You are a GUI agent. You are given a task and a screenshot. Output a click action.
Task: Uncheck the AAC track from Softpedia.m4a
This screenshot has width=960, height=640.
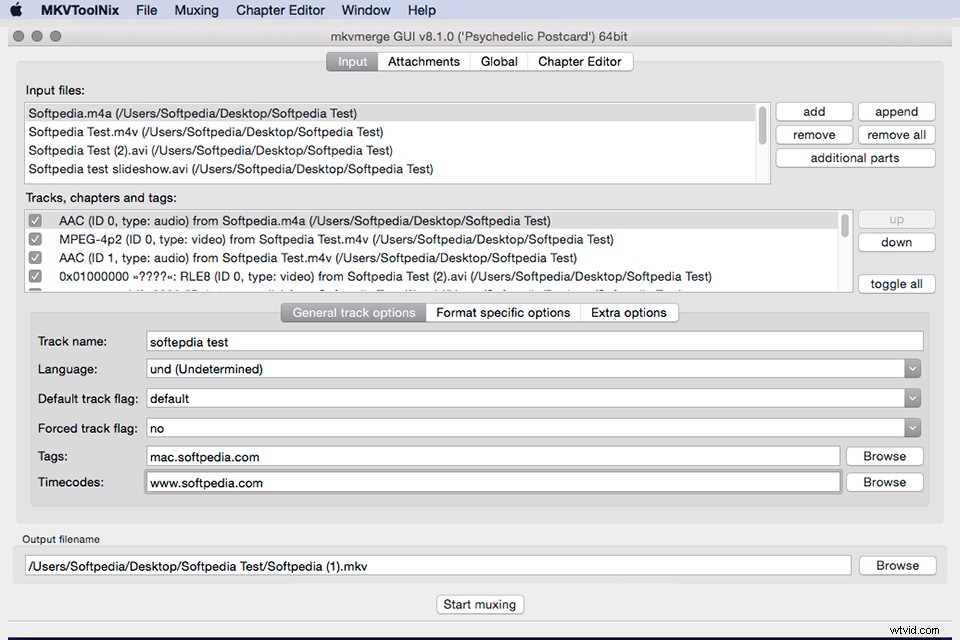[35, 220]
